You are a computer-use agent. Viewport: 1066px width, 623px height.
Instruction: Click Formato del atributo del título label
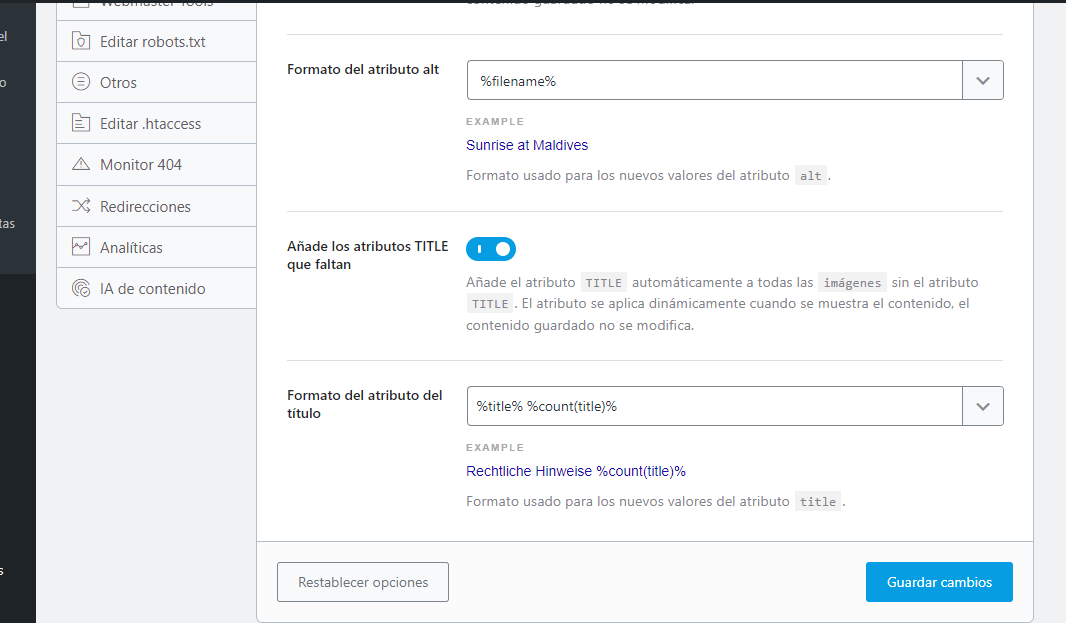coord(364,404)
